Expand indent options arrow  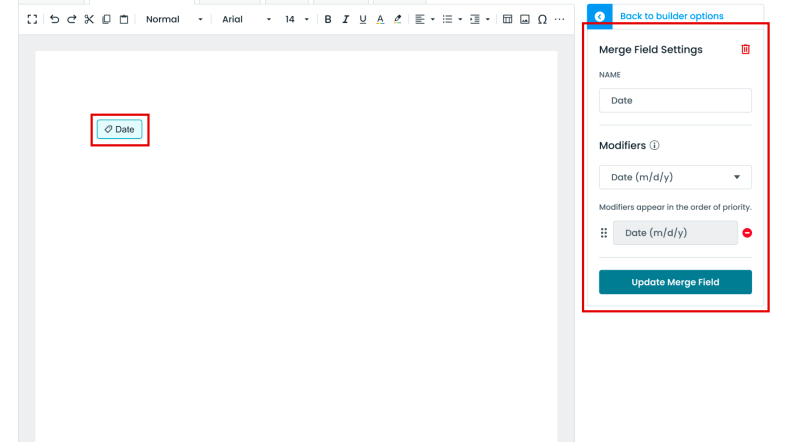(x=488, y=19)
